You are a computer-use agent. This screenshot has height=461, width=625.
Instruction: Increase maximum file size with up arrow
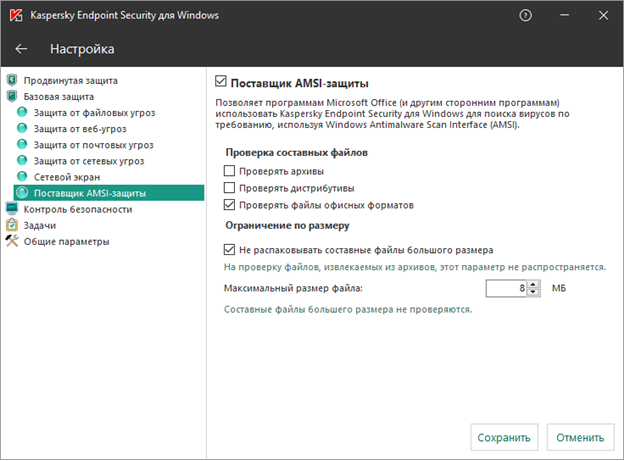click(533, 284)
